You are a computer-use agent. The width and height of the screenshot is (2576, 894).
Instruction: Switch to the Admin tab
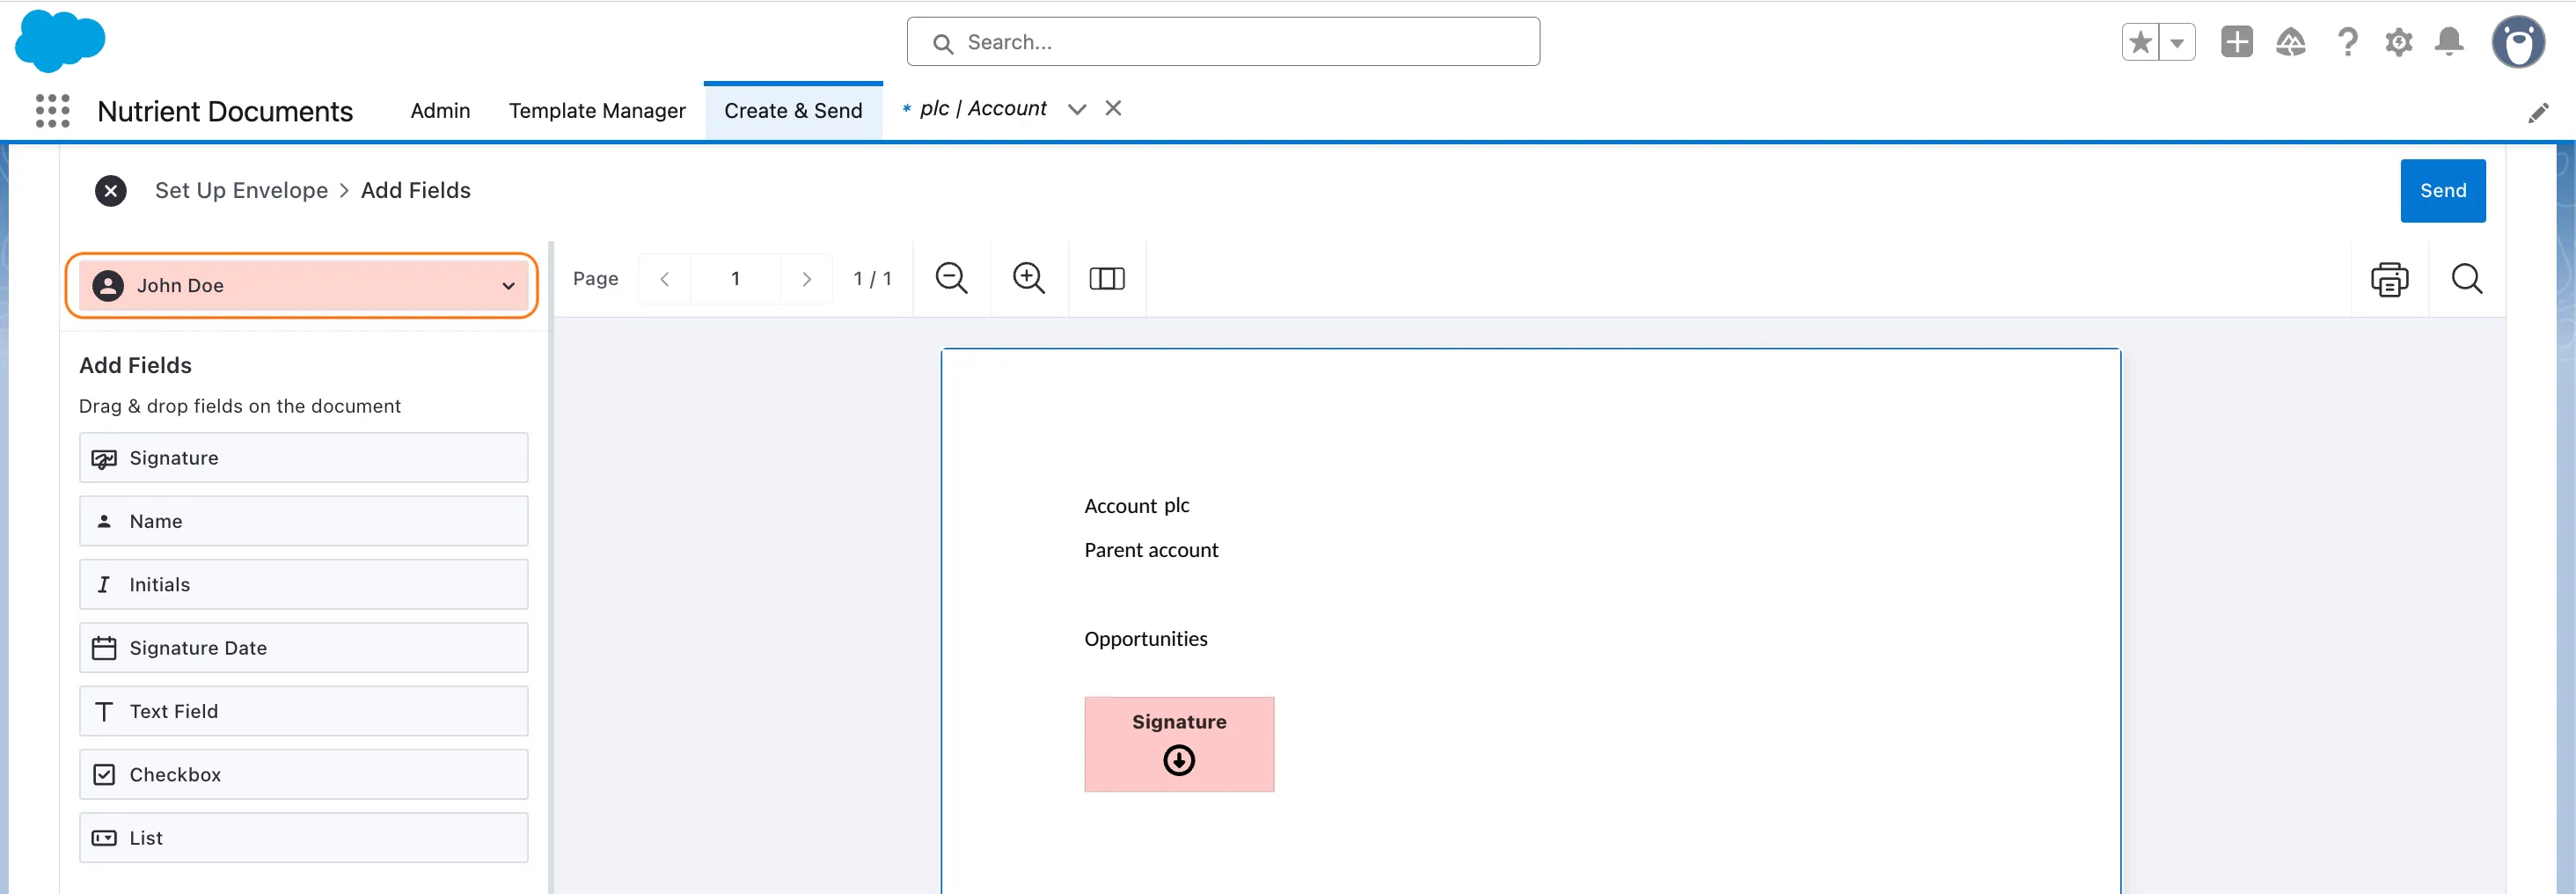coord(440,110)
